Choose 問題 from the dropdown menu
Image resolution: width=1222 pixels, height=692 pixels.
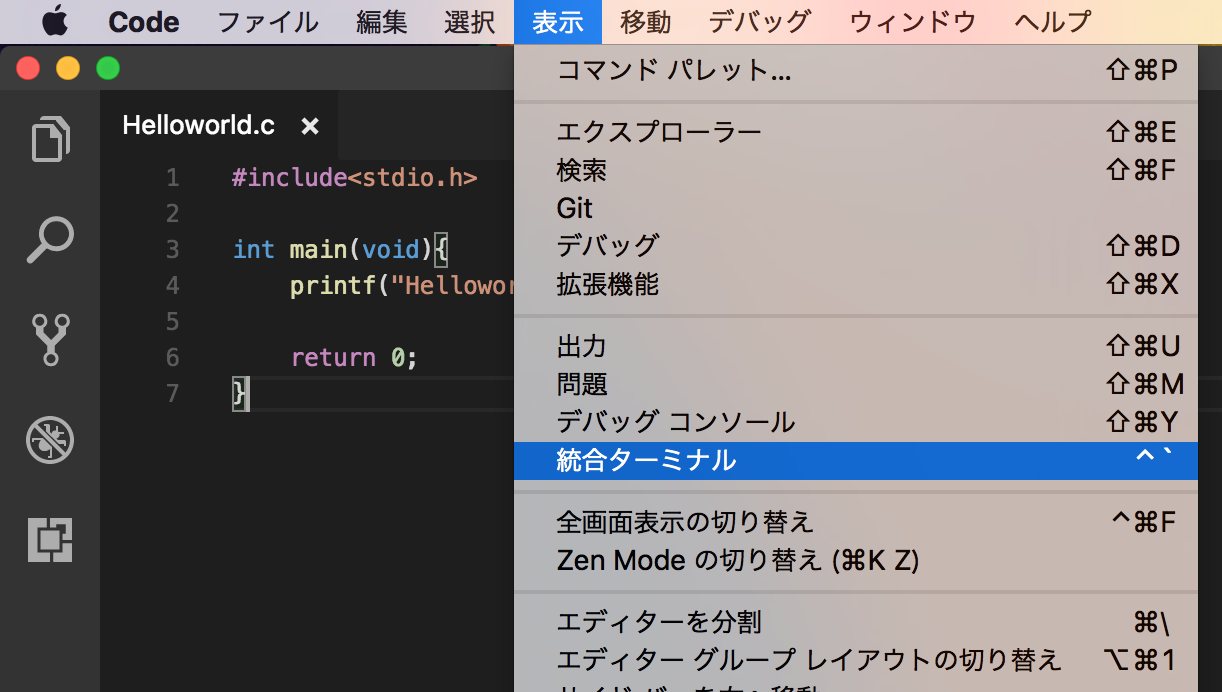[x=856, y=385]
